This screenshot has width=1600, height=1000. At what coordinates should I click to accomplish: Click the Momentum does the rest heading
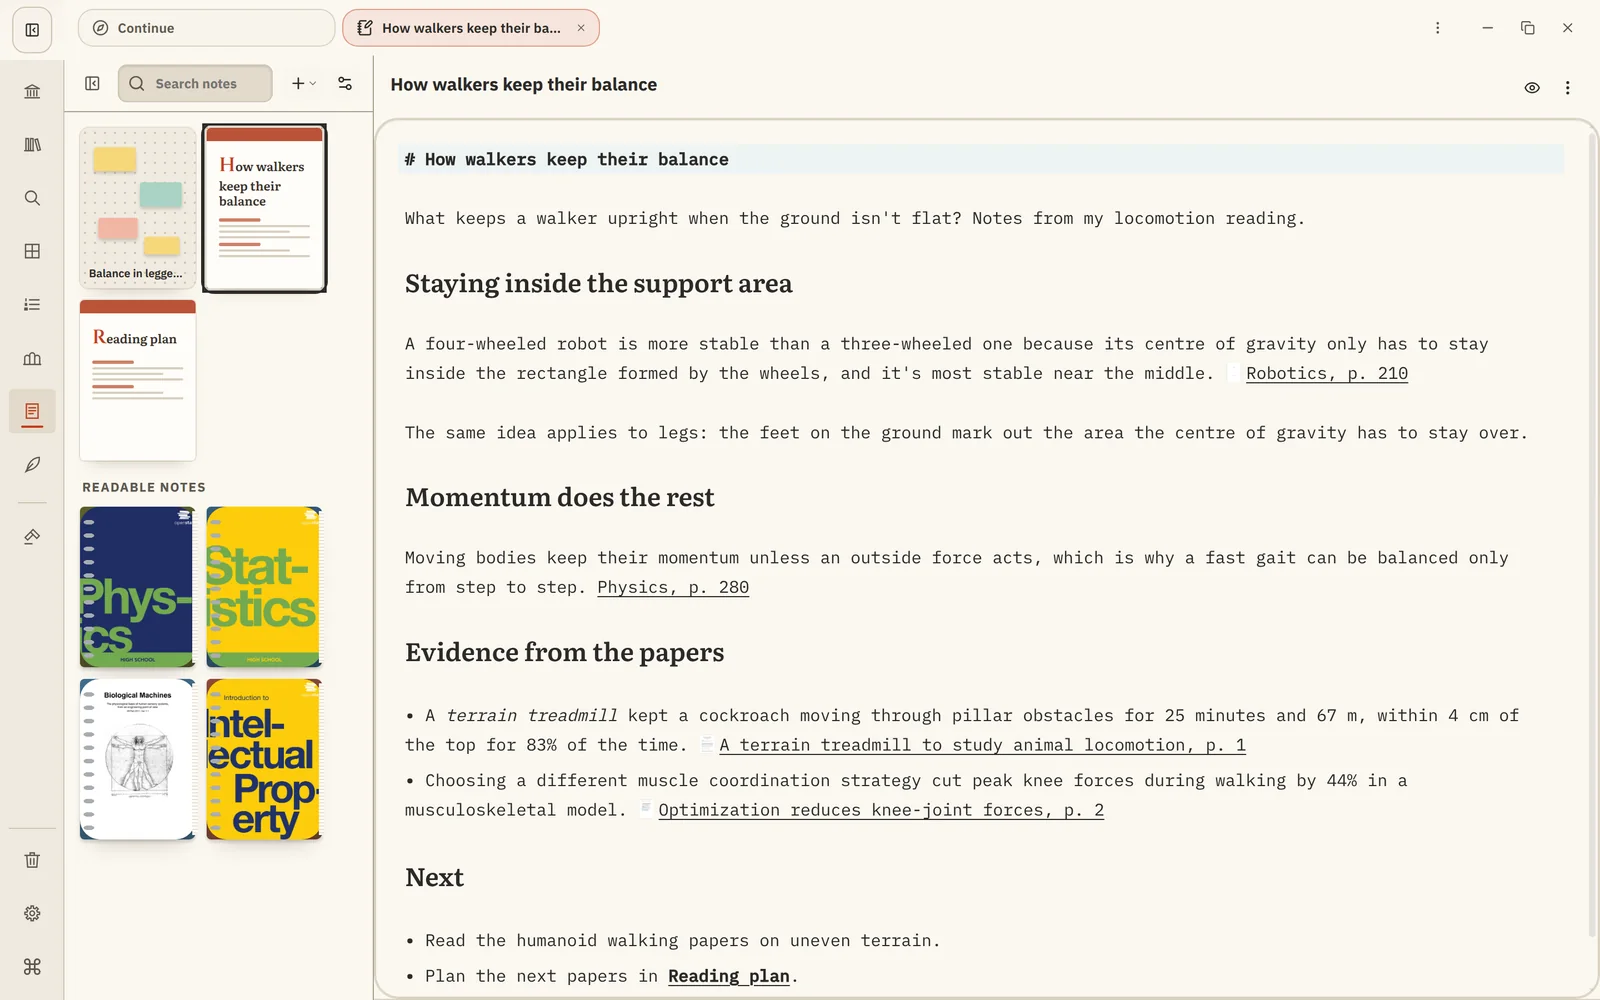[x=559, y=498]
